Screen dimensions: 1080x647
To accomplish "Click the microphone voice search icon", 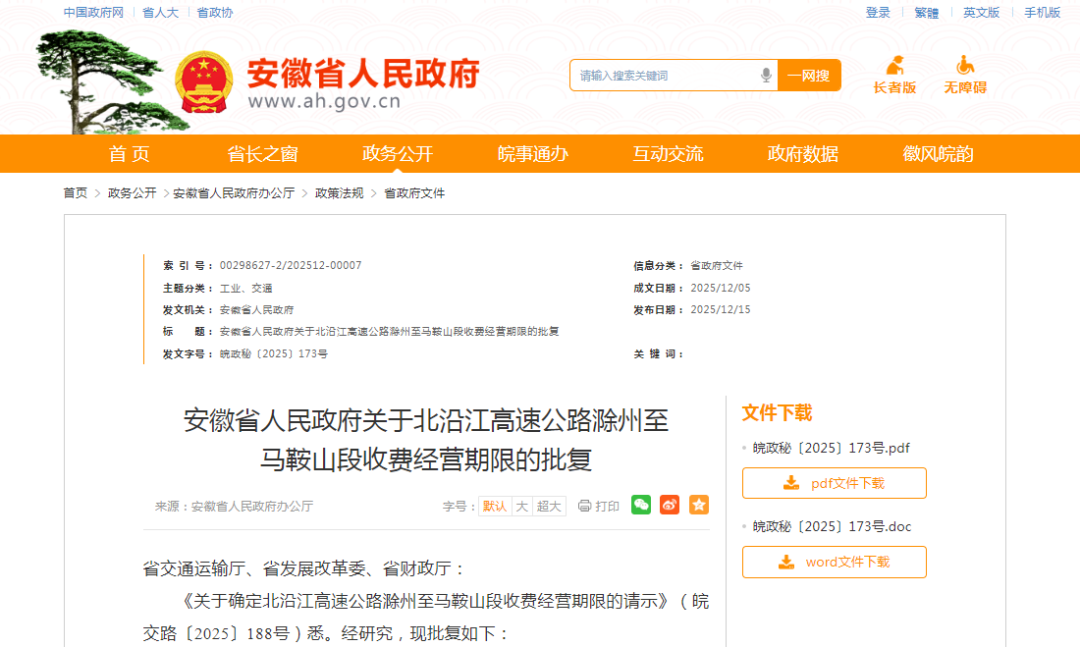I will click(x=766, y=75).
